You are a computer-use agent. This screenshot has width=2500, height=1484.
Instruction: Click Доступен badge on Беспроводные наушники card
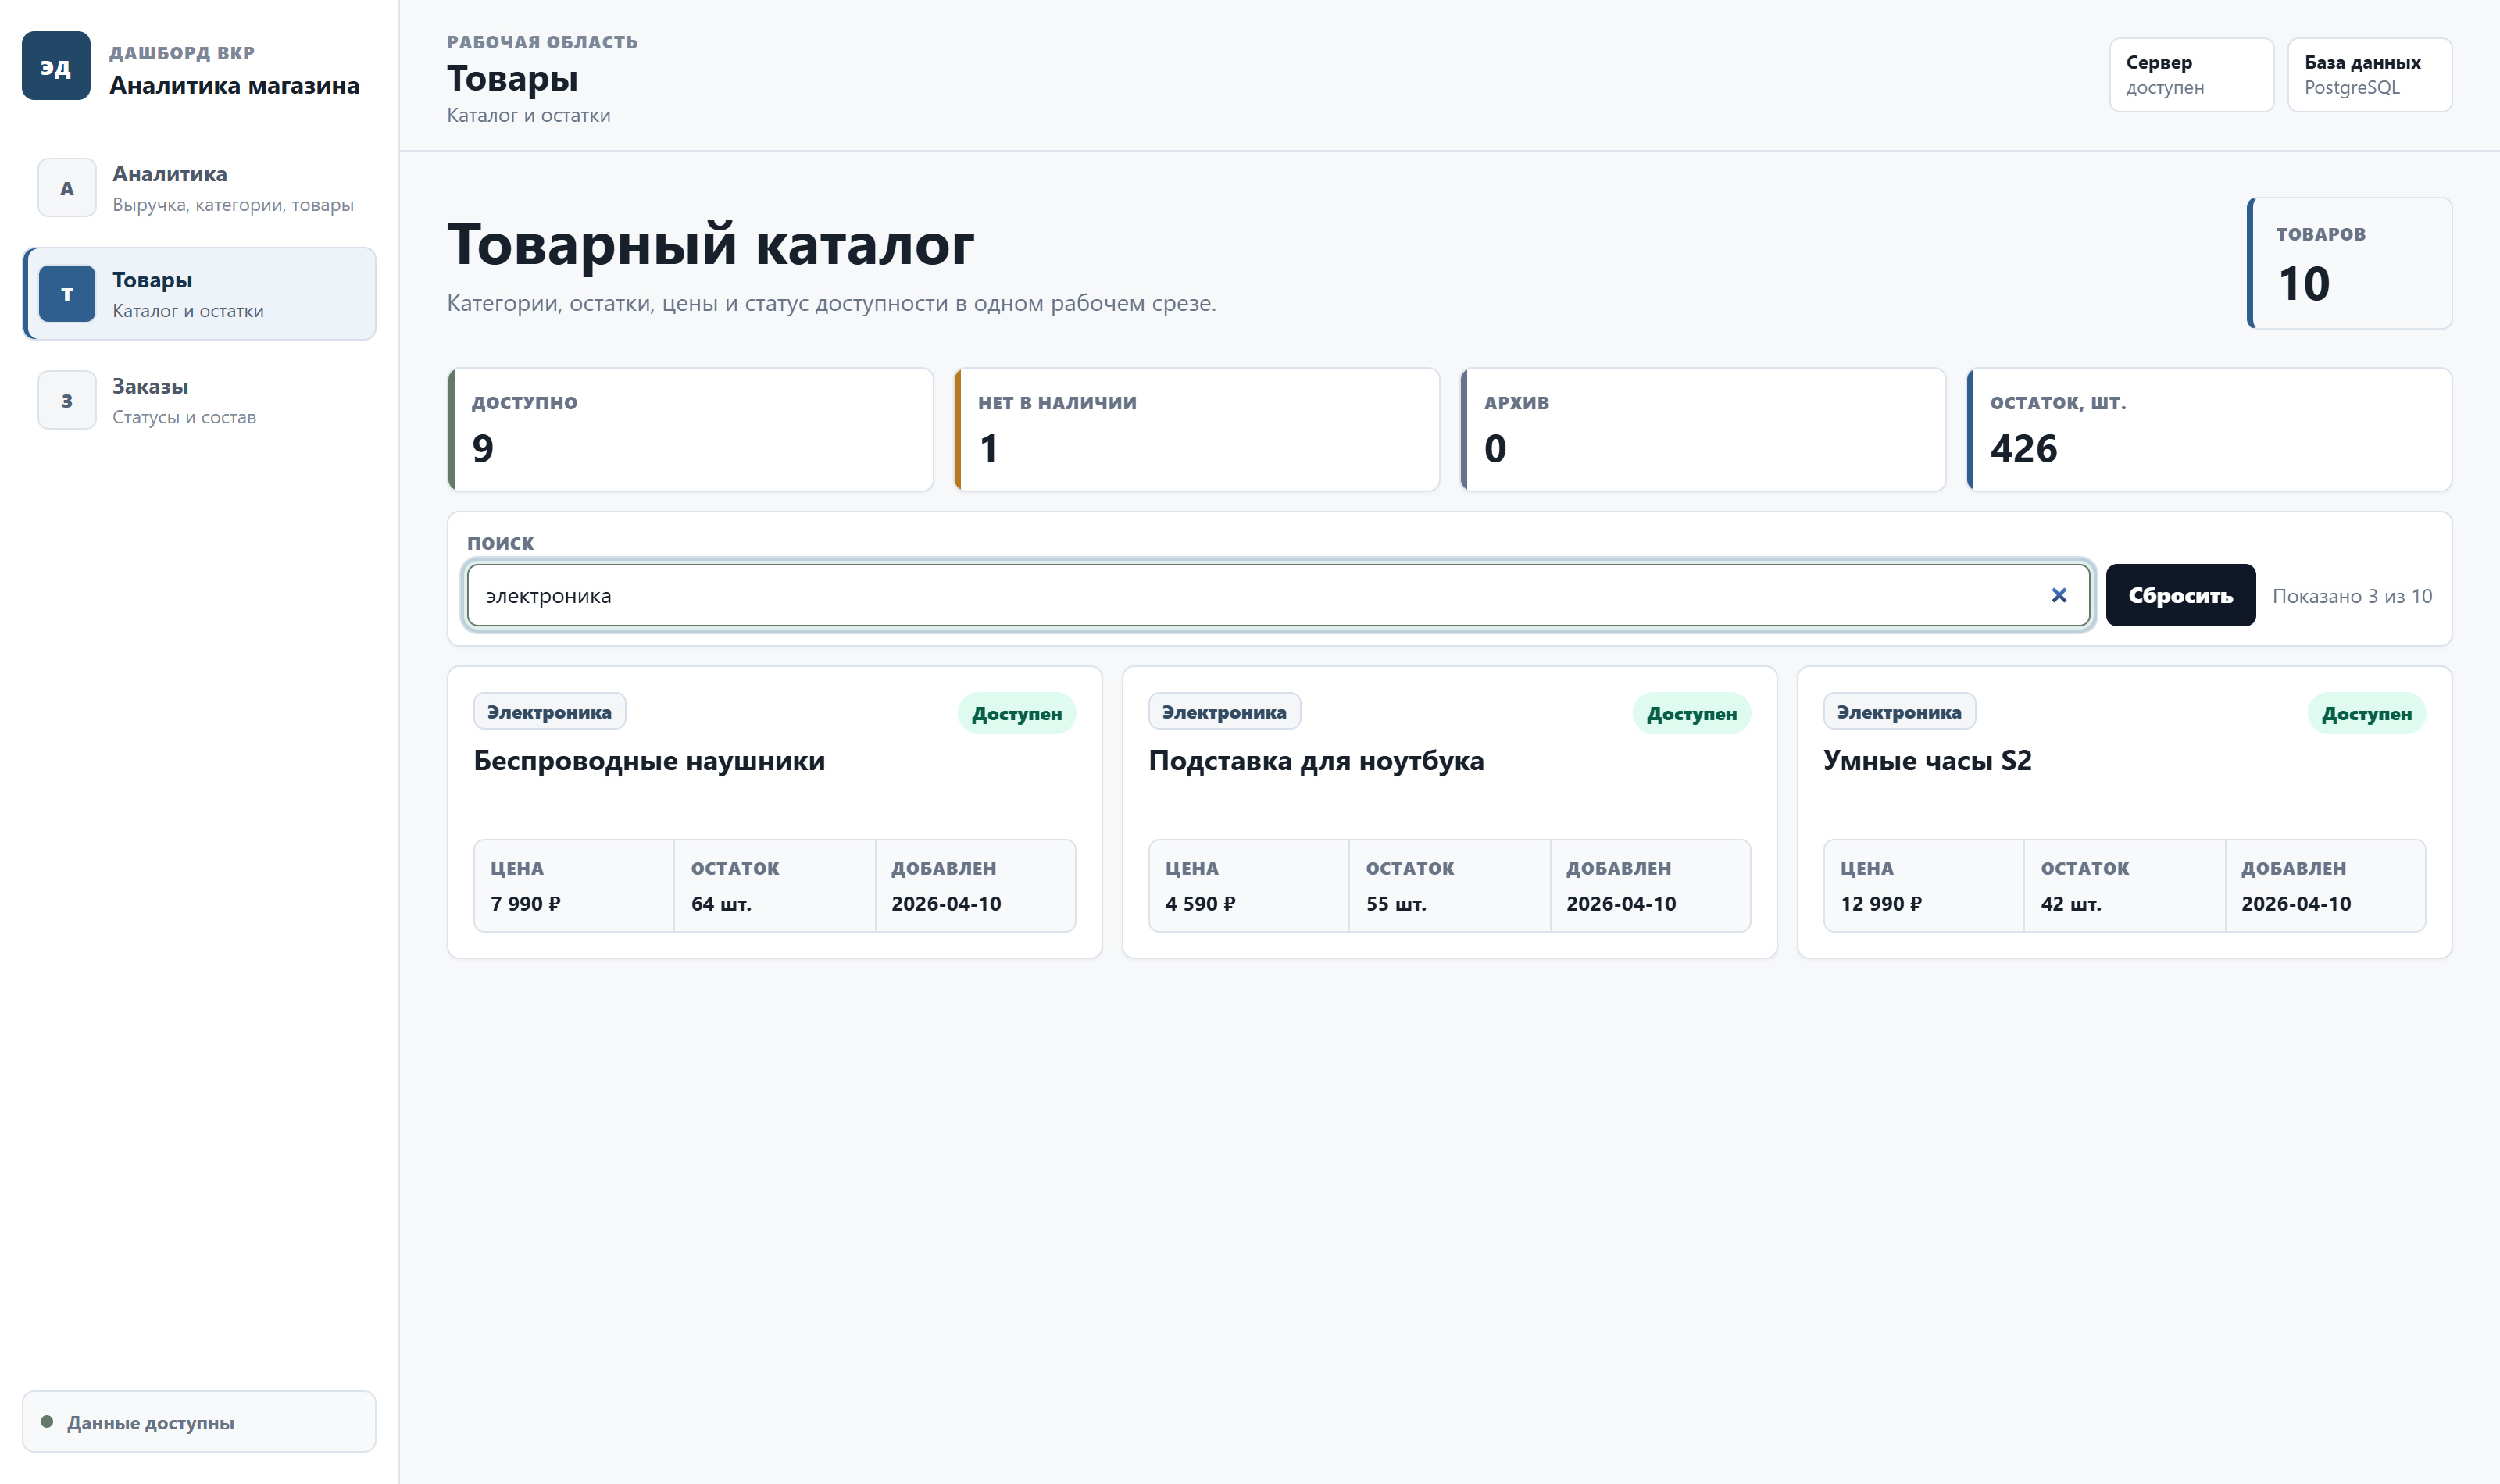[1017, 713]
